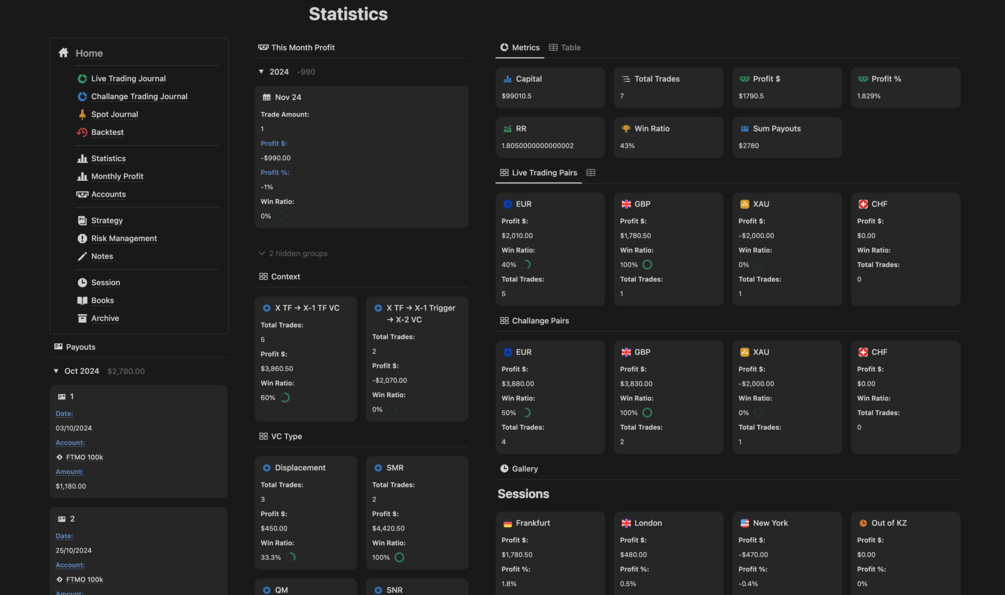Click XAU gold icon in Challange Pairs

coord(745,352)
